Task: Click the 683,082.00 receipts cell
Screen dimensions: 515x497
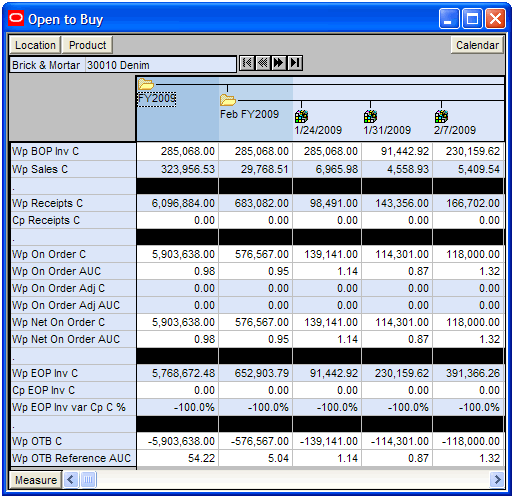Action: [256, 203]
